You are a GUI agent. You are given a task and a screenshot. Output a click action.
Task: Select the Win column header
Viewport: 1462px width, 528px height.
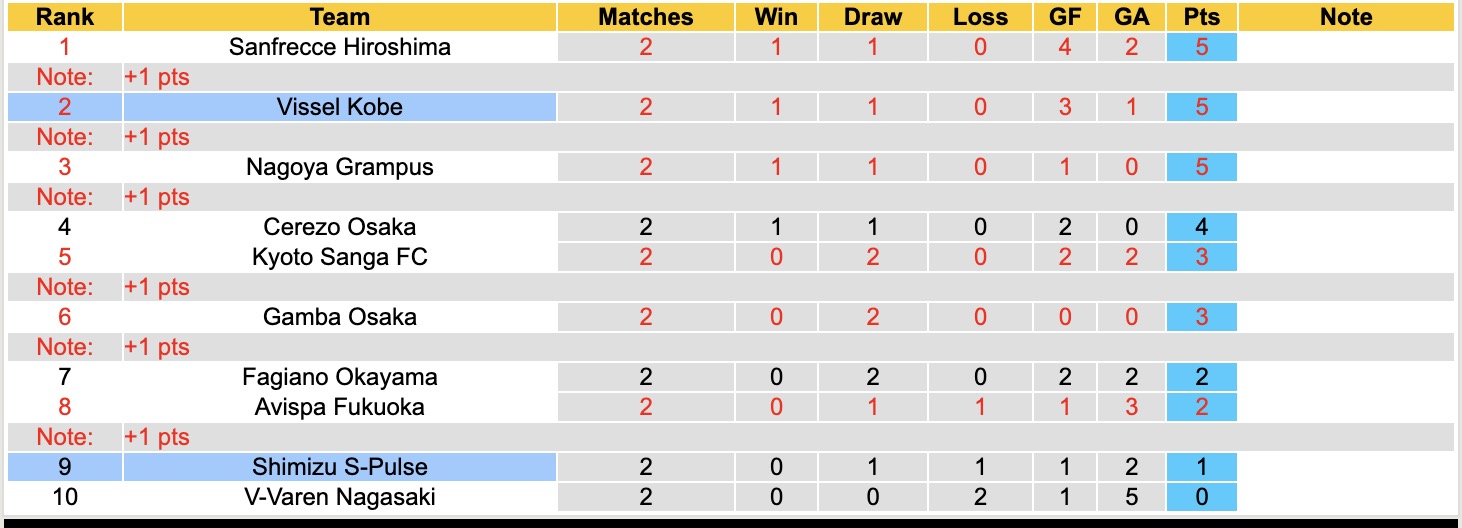(x=776, y=17)
